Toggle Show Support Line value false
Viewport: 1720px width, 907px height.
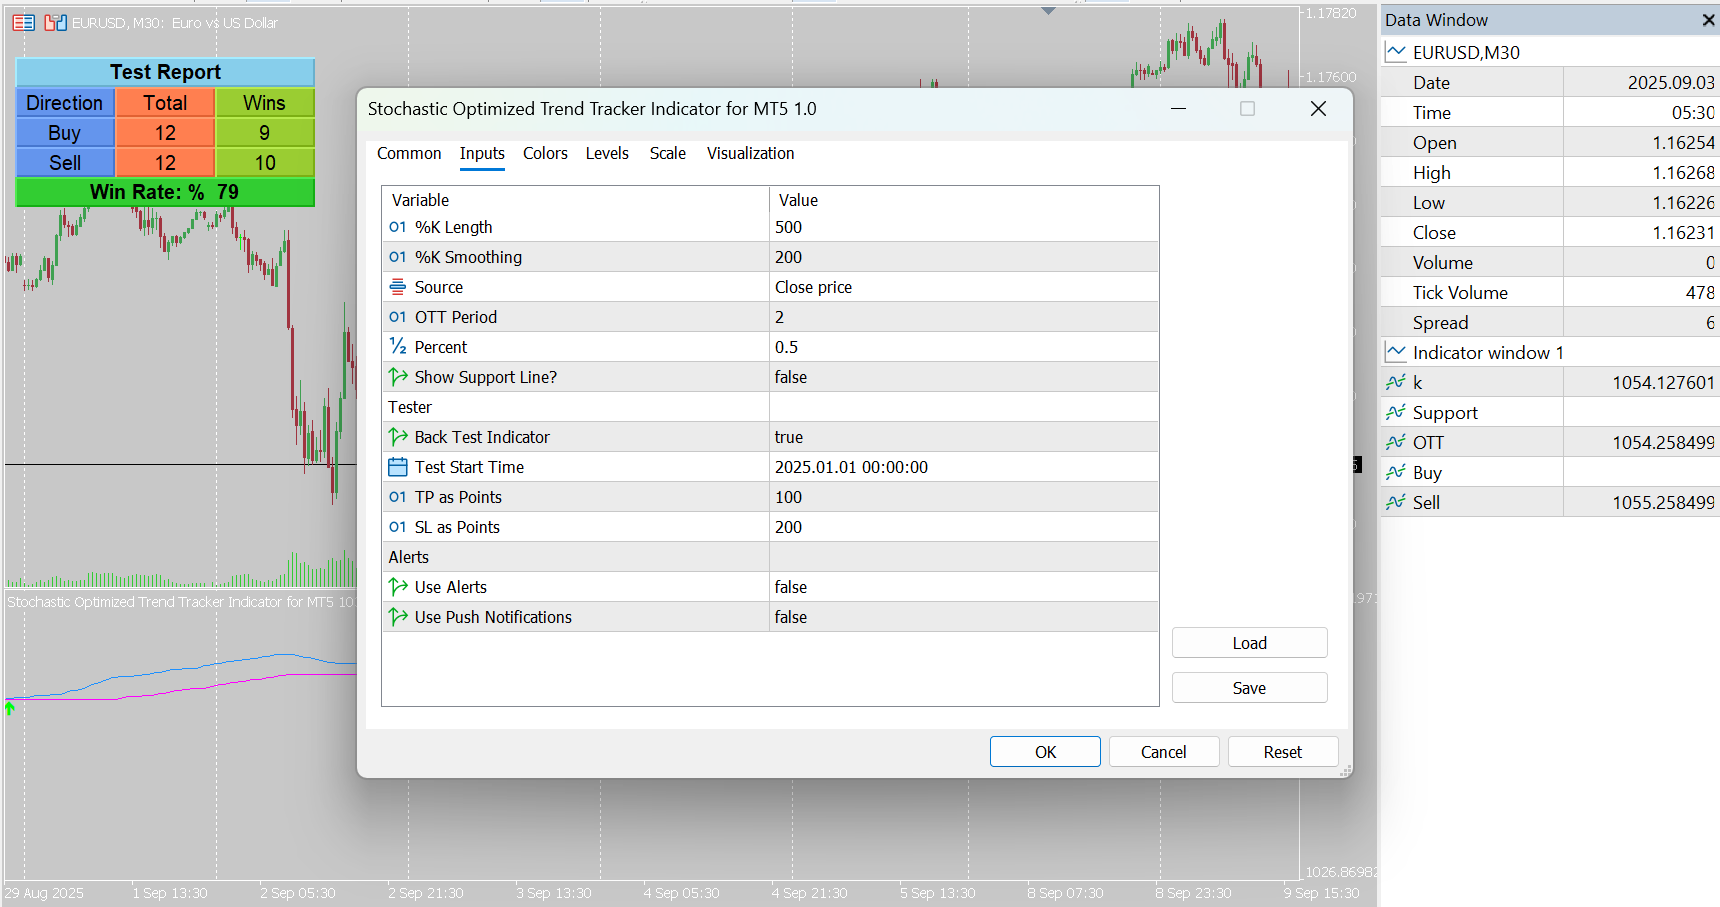coord(964,377)
